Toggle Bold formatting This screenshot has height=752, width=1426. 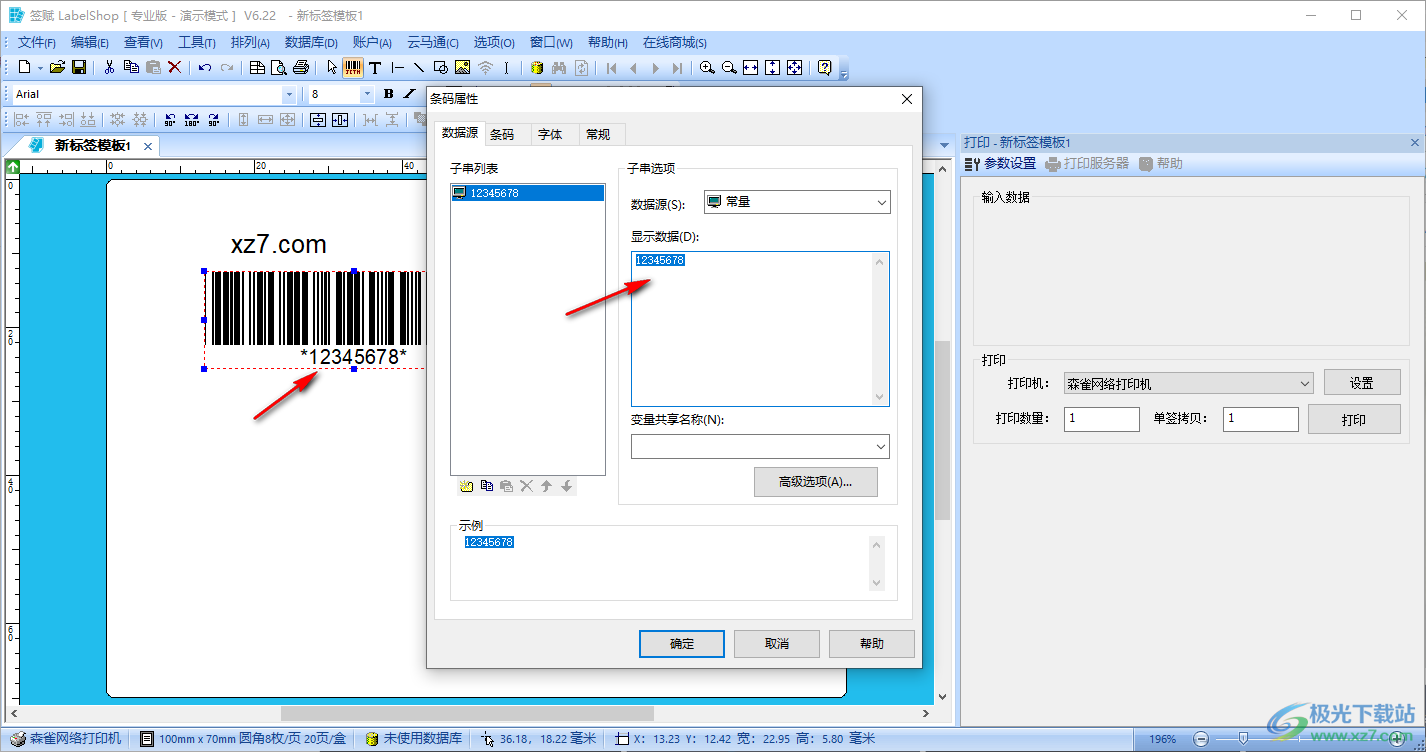389,94
